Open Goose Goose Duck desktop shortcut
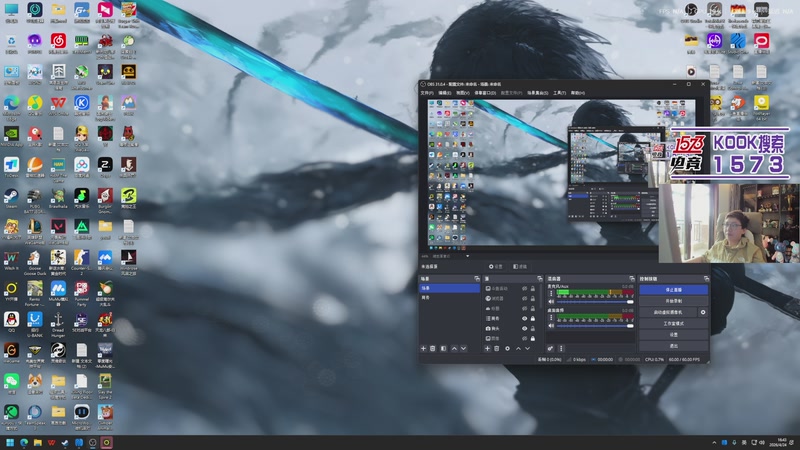 (35, 260)
